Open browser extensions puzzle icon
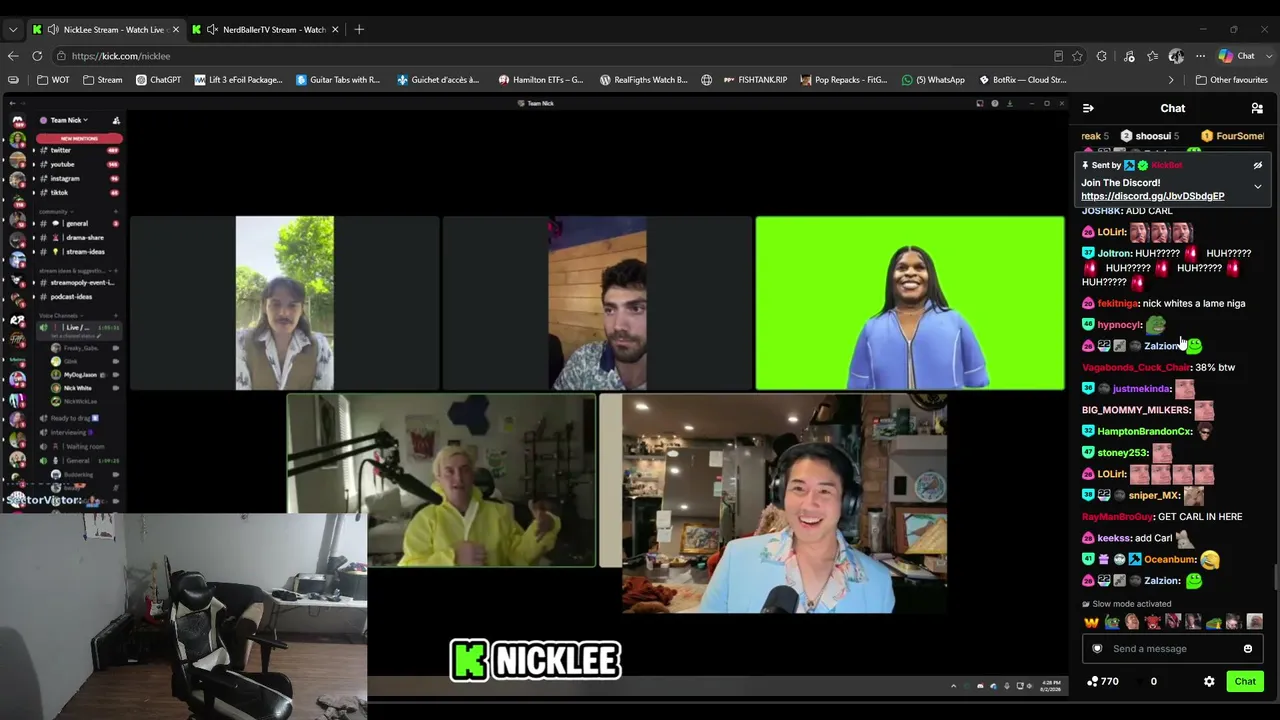The image size is (1280, 720). (x=1101, y=56)
